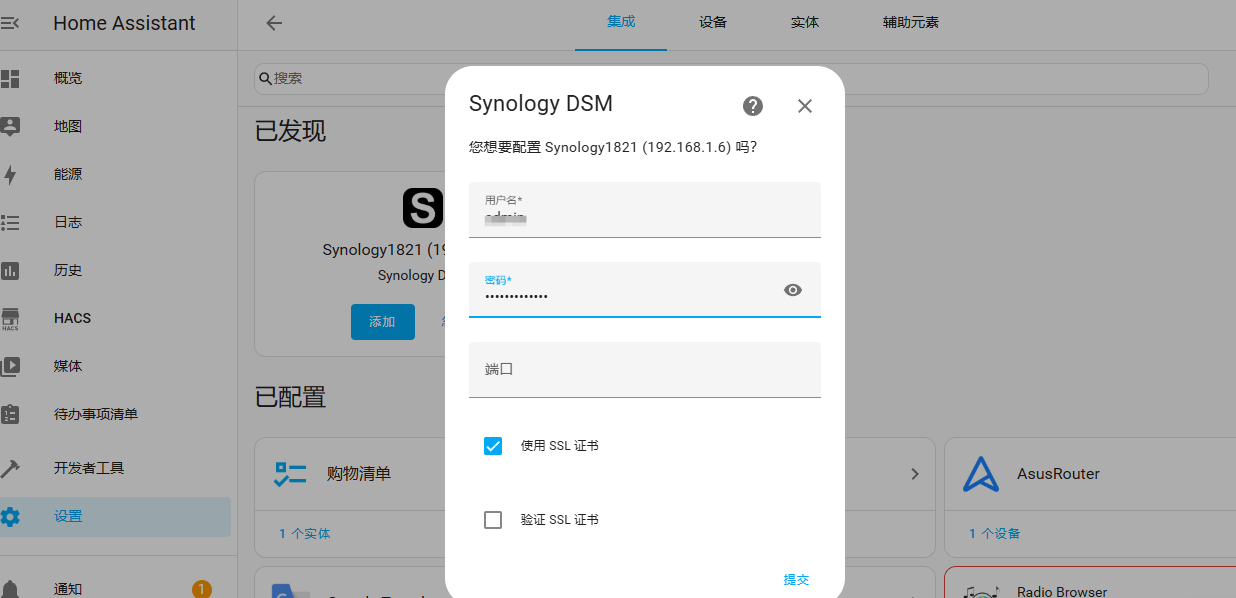The image size is (1236, 598).
Task: Uncheck 使用 SSL 证书 checkbox
Action: [493, 446]
